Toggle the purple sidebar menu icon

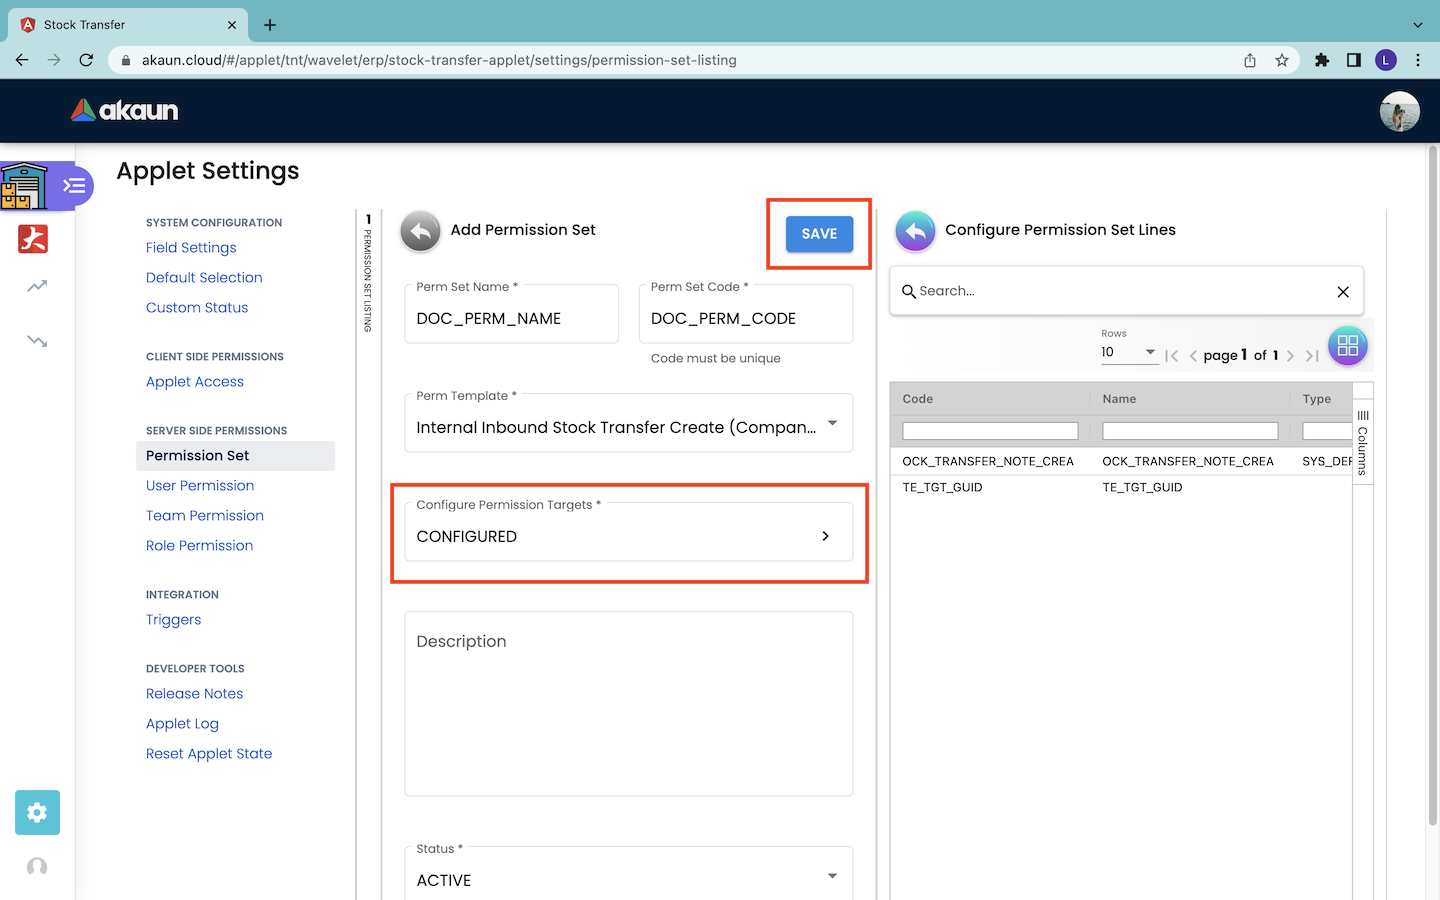tap(74, 186)
